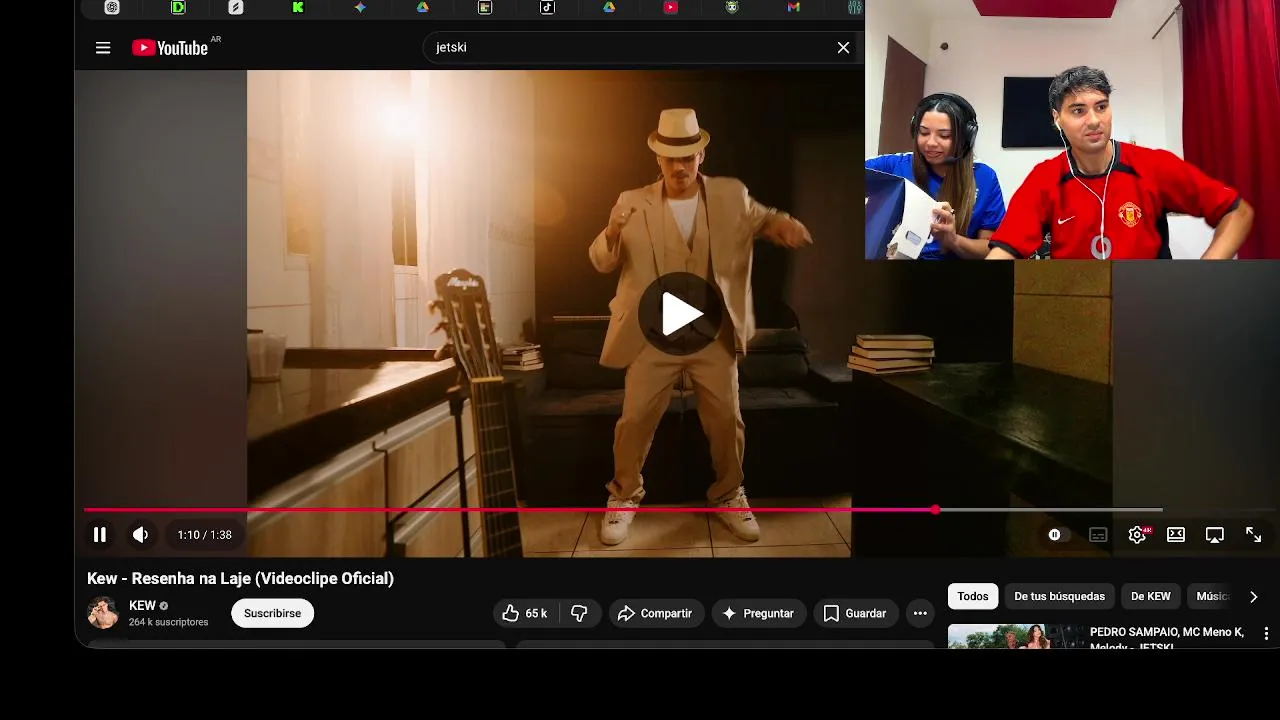Open the ChatGPT browser tab
Screen dimensions: 1280x720
112,7
